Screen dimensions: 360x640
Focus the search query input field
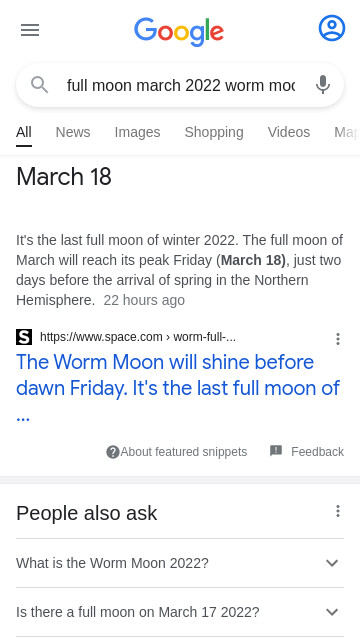pos(181,85)
